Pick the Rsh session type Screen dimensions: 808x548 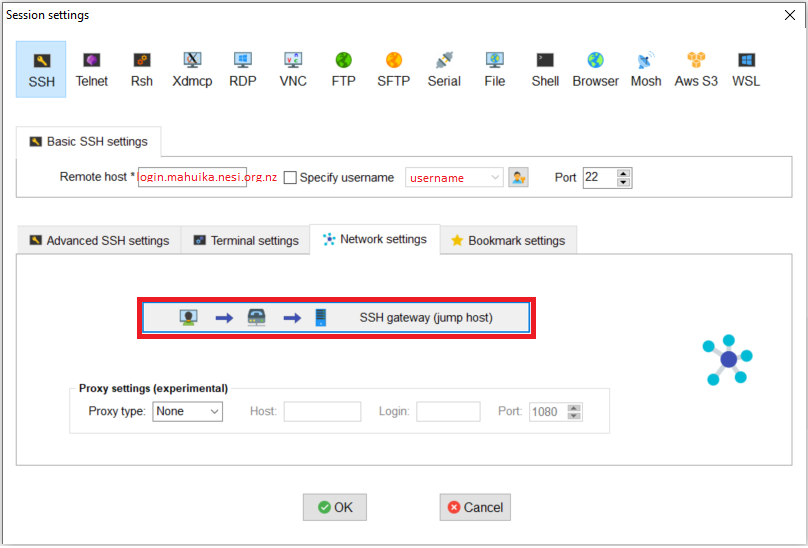[x=142, y=70]
